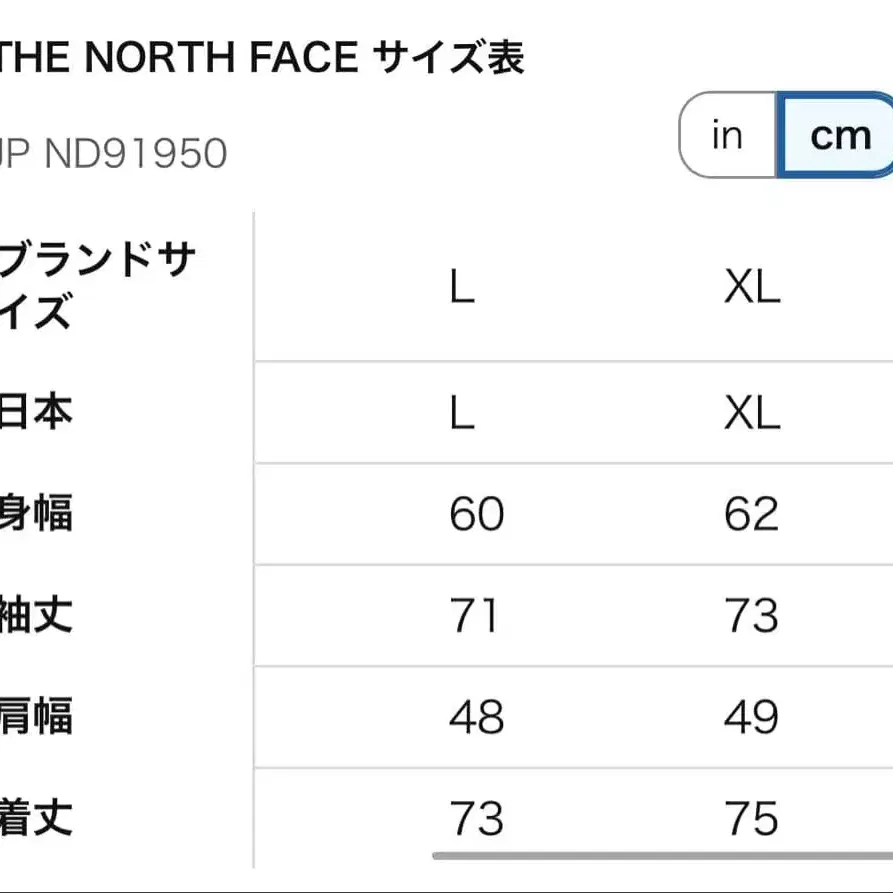Select the 71 sleeve length value
Image resolution: width=893 pixels, height=893 pixels.
point(472,617)
